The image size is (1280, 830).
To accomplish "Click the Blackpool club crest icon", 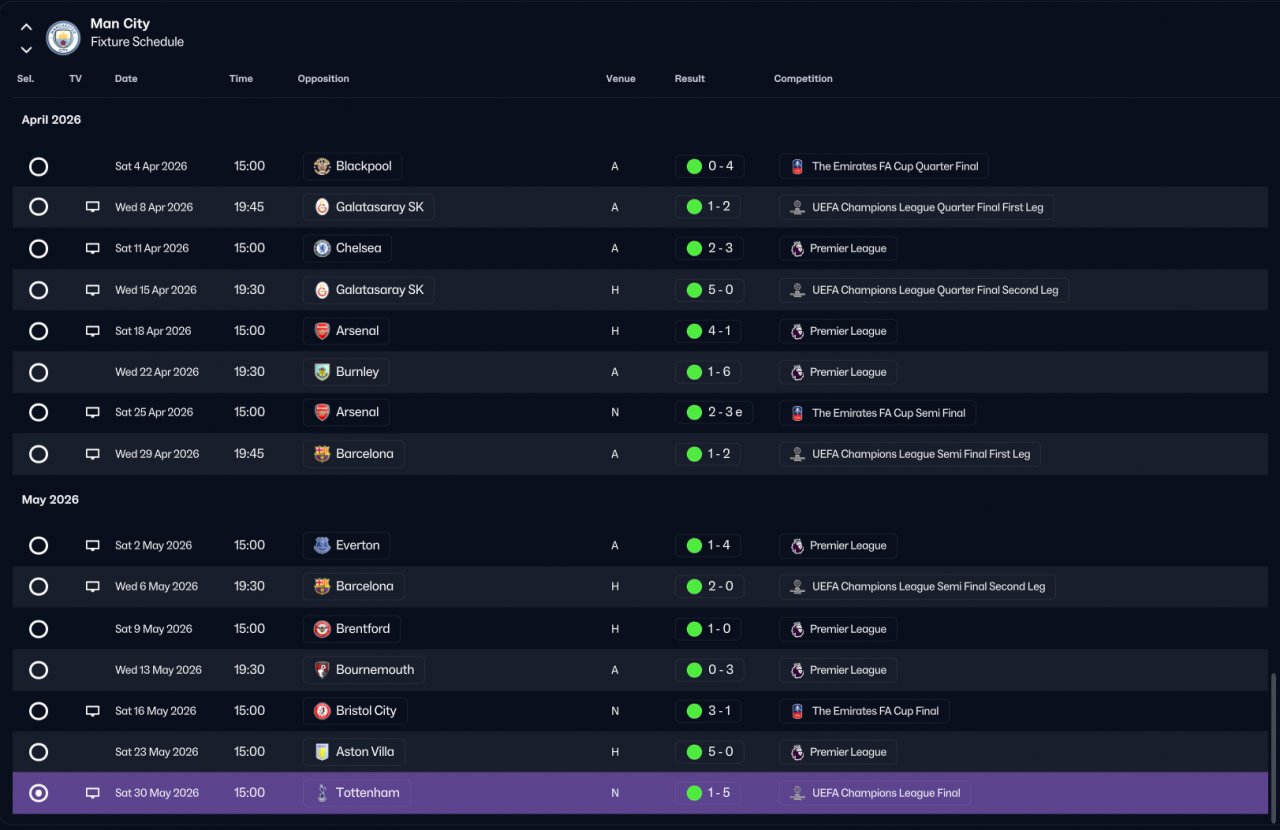I will [x=322, y=166].
